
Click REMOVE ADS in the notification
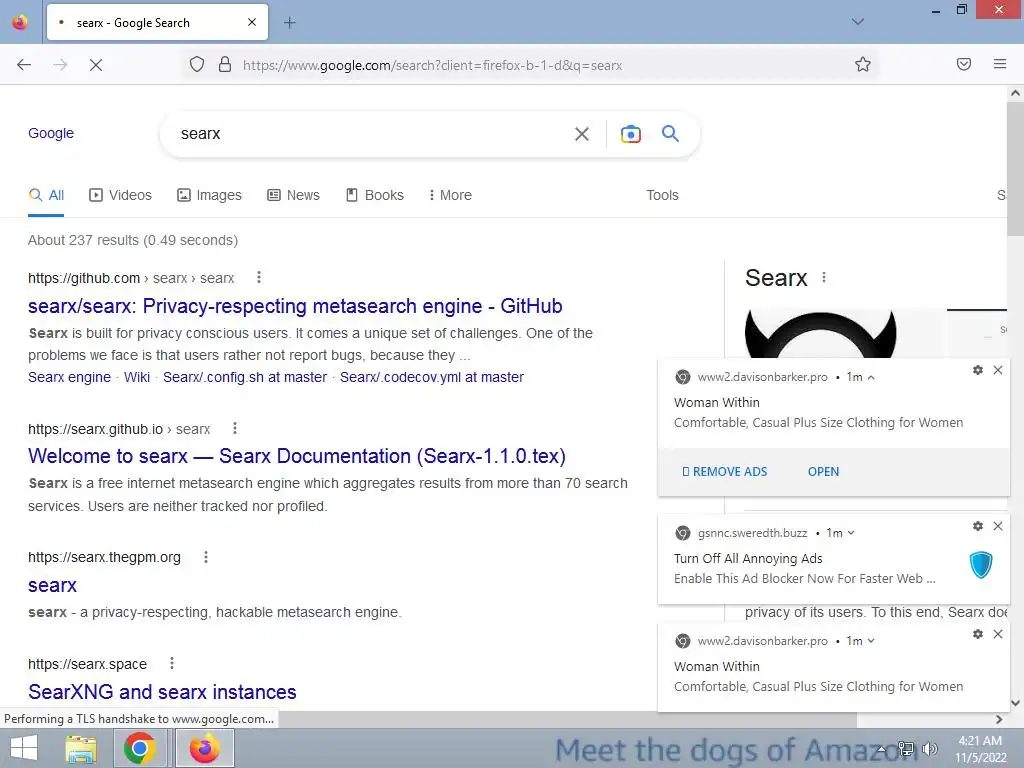tap(724, 472)
